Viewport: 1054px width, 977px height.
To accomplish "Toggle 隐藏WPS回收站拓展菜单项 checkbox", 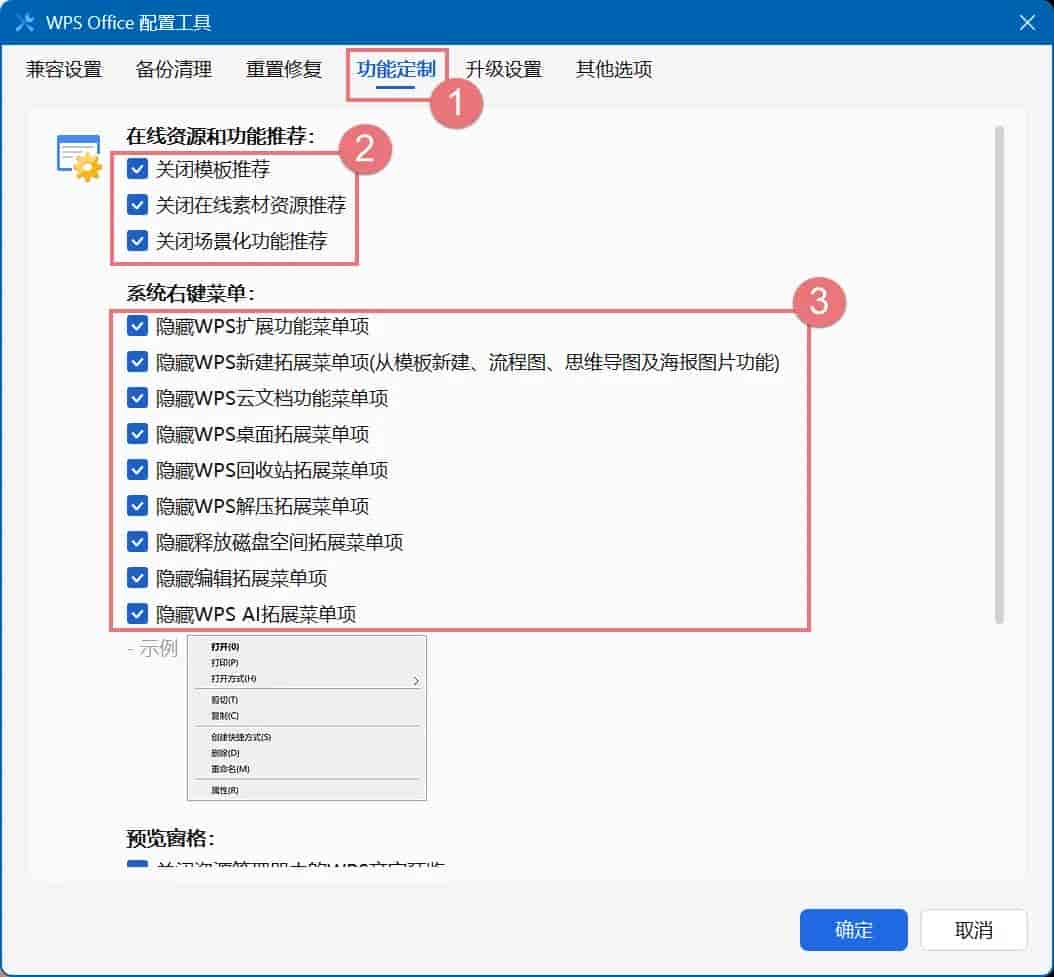I will click(x=137, y=469).
